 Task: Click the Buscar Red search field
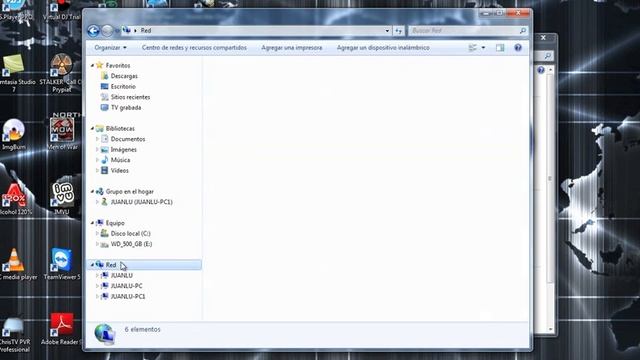pos(464,31)
